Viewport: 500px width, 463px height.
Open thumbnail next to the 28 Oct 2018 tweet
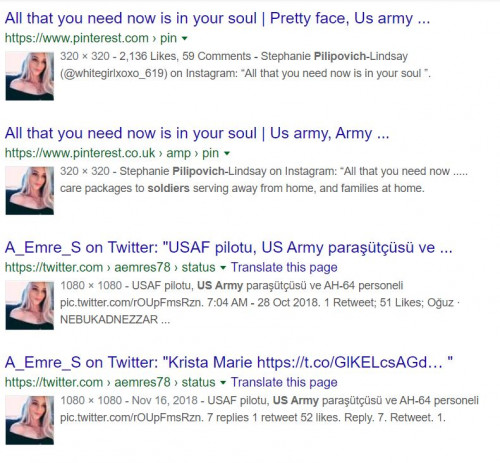click(30, 305)
